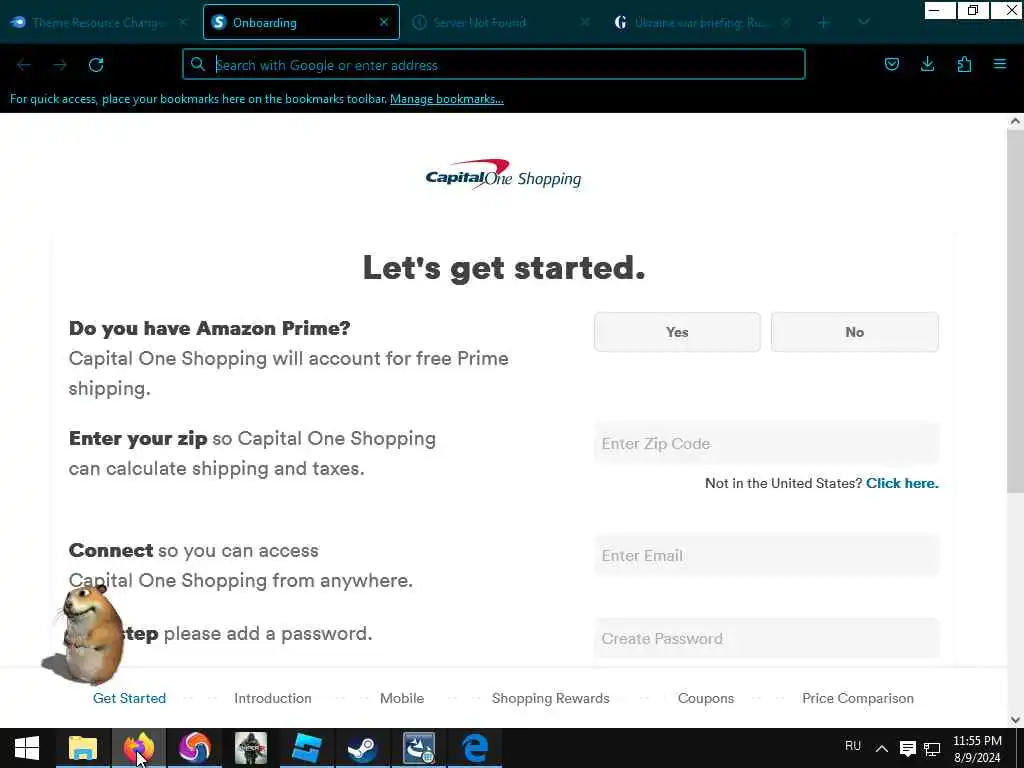The image size is (1024, 768).
Task: Open the Sniper game taskbar icon
Action: 251,748
